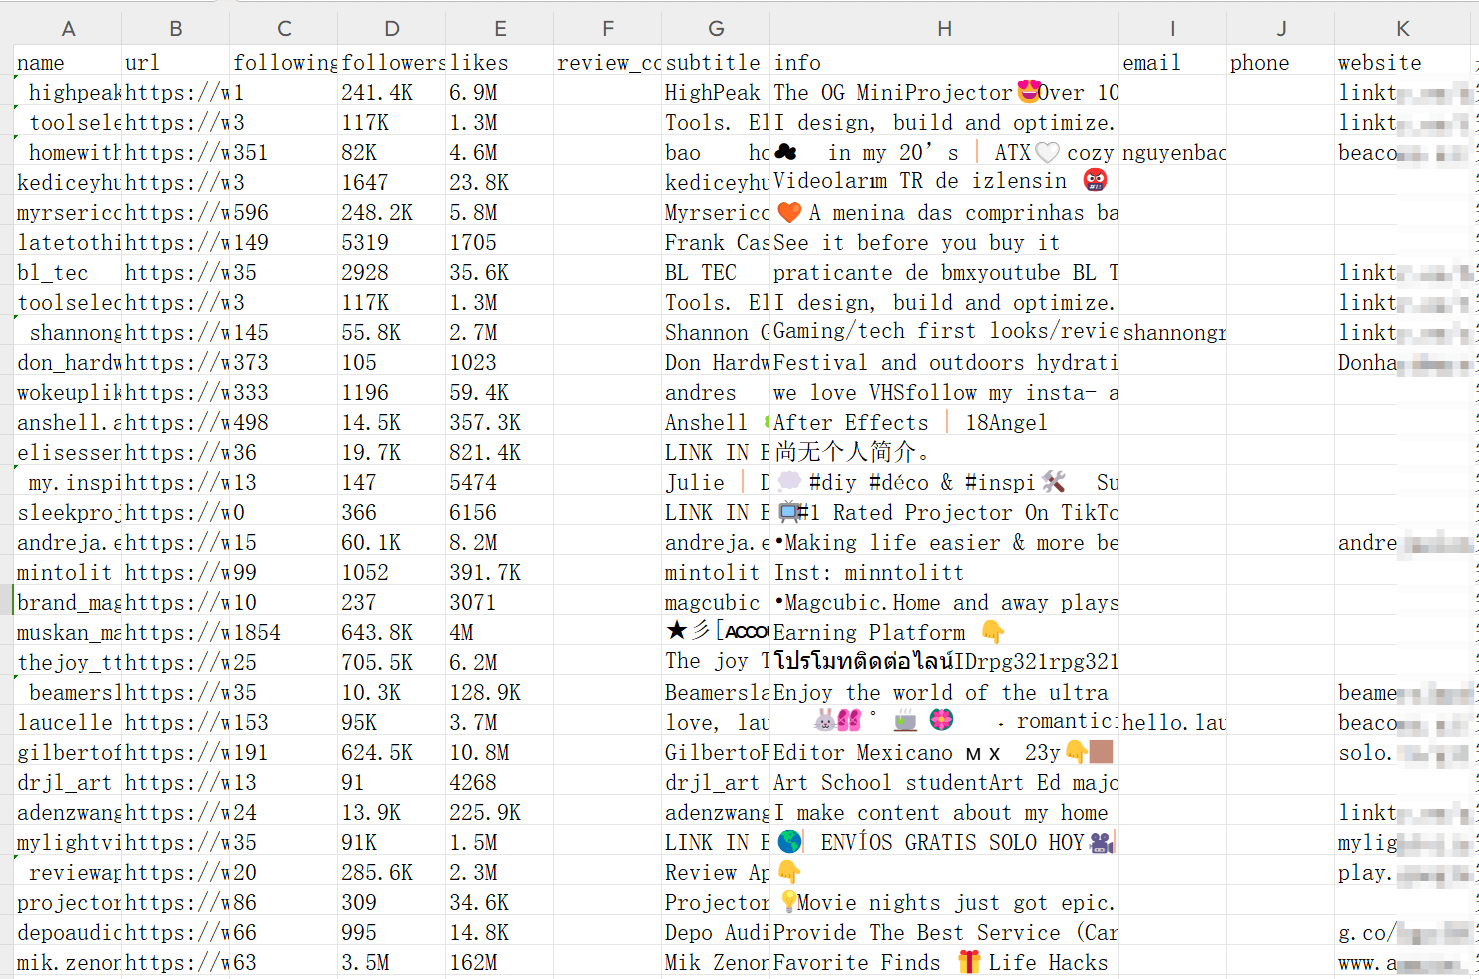
Task: Select info cell 'Movie nights just got epic.'
Action: tap(944, 902)
